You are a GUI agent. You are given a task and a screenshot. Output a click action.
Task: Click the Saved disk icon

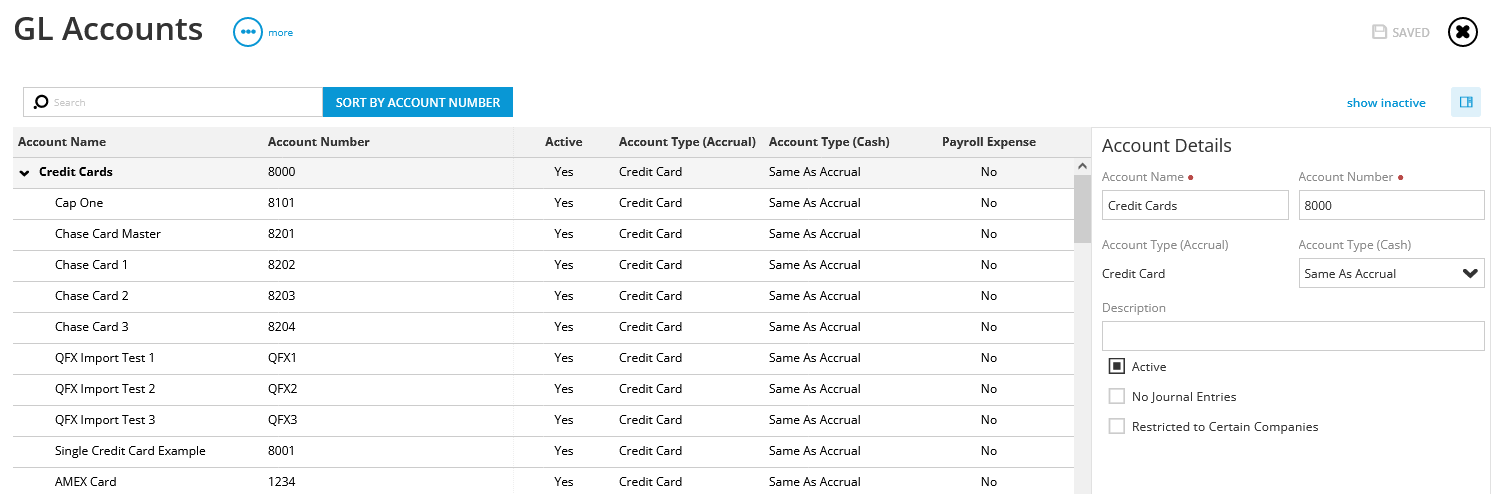click(1380, 32)
